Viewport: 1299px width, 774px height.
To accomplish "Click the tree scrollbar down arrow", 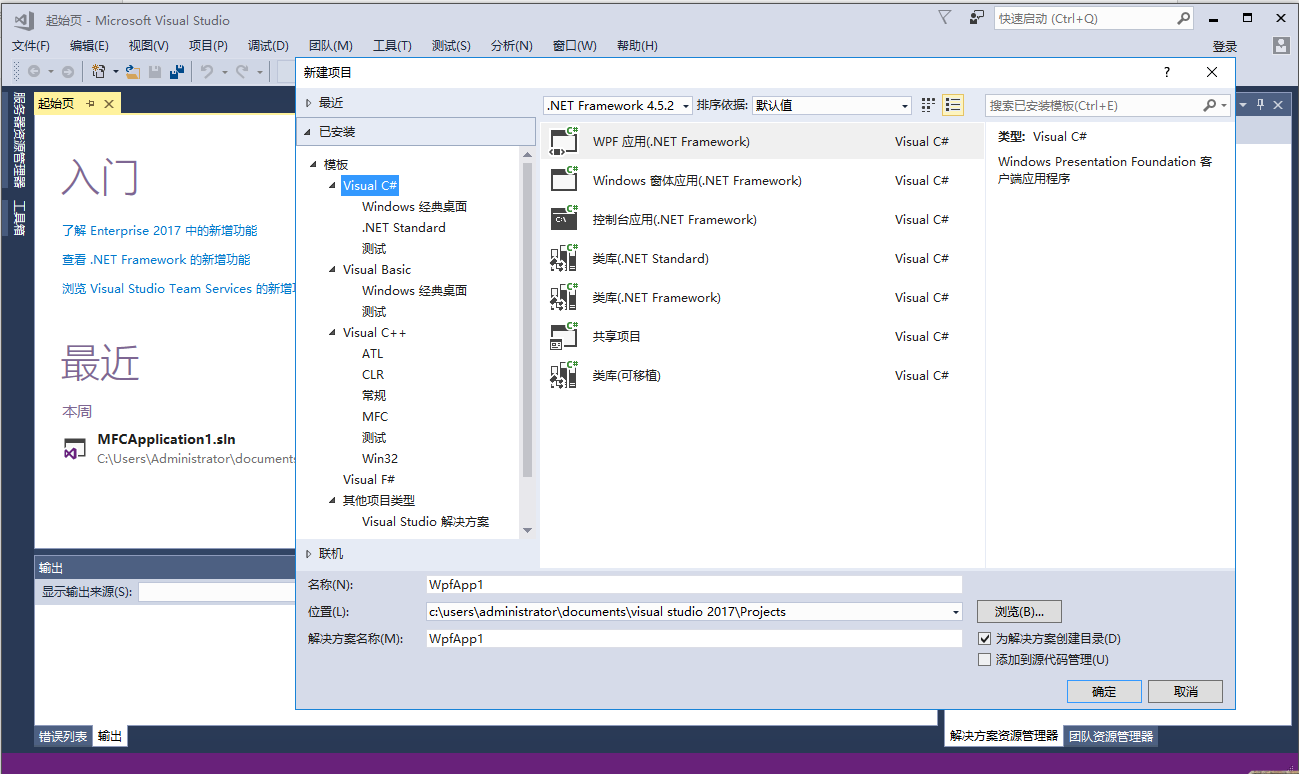I will (527, 530).
